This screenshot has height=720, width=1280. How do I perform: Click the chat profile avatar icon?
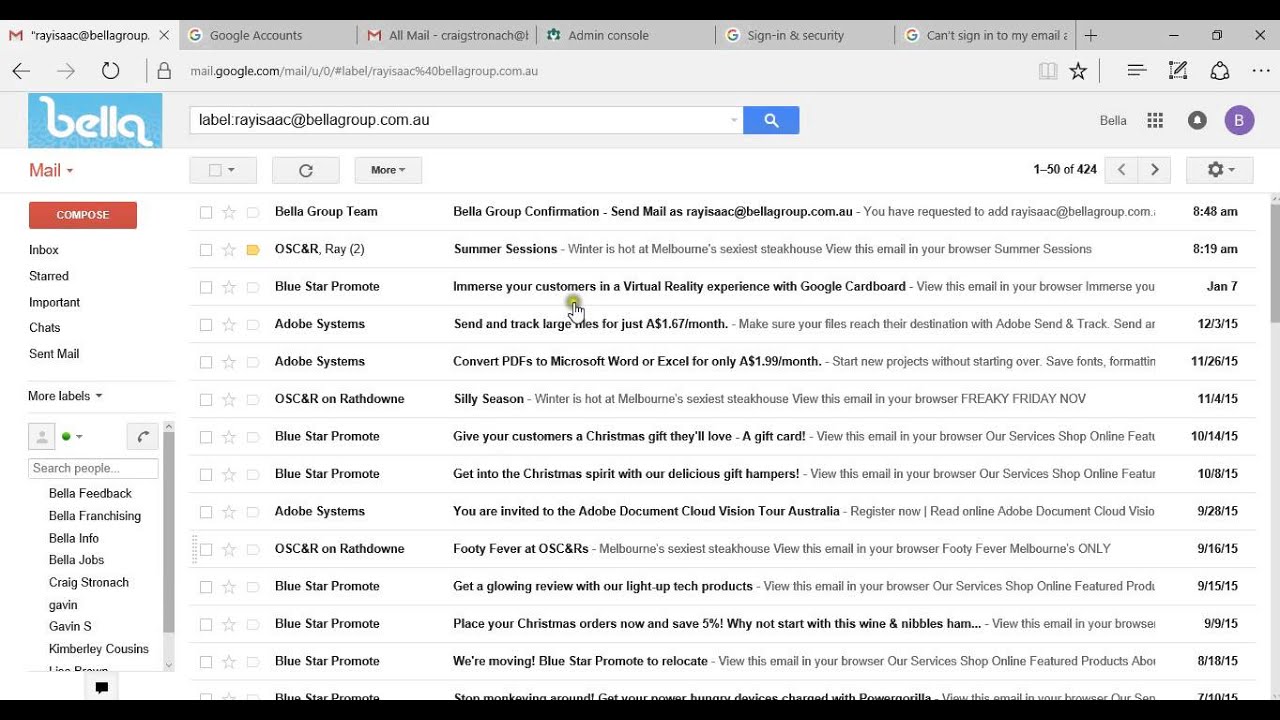coord(42,437)
